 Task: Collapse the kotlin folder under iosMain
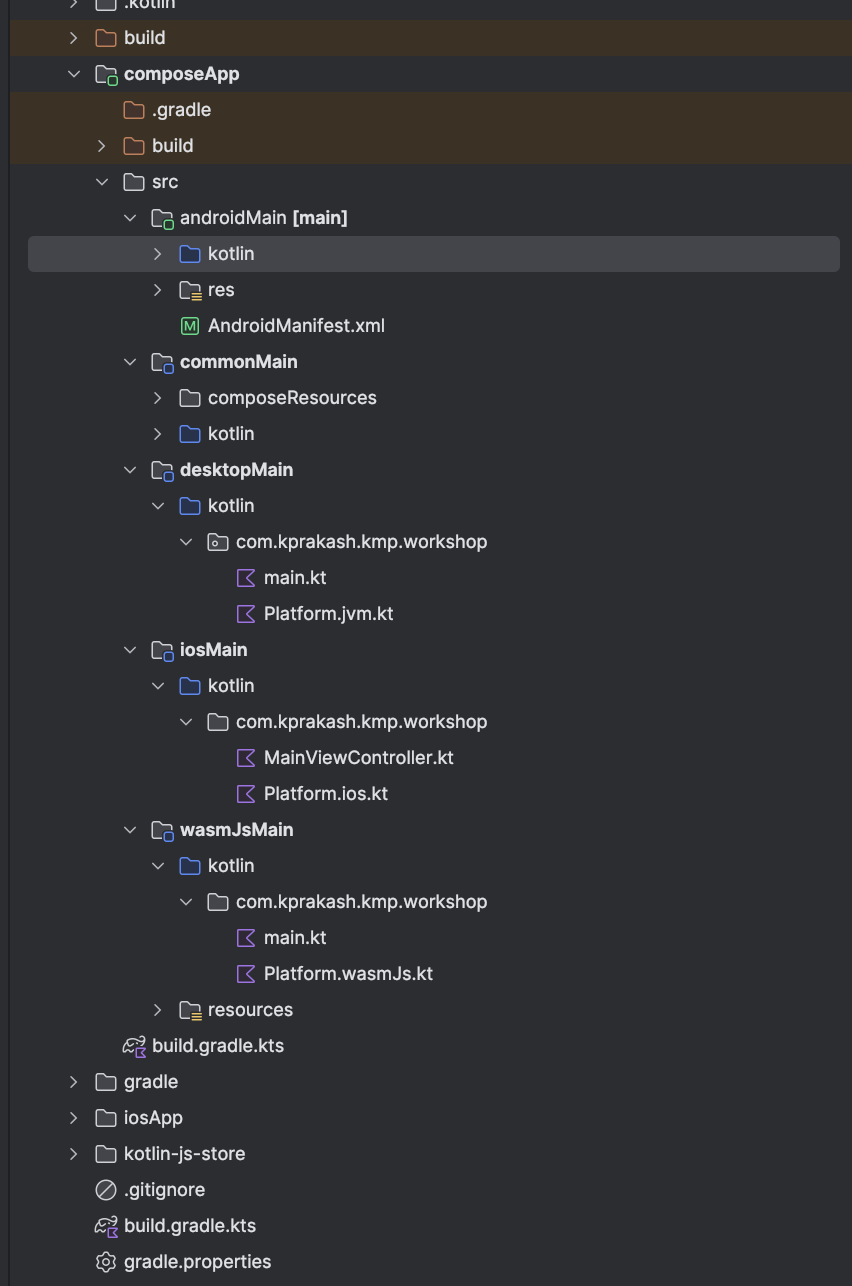click(158, 686)
